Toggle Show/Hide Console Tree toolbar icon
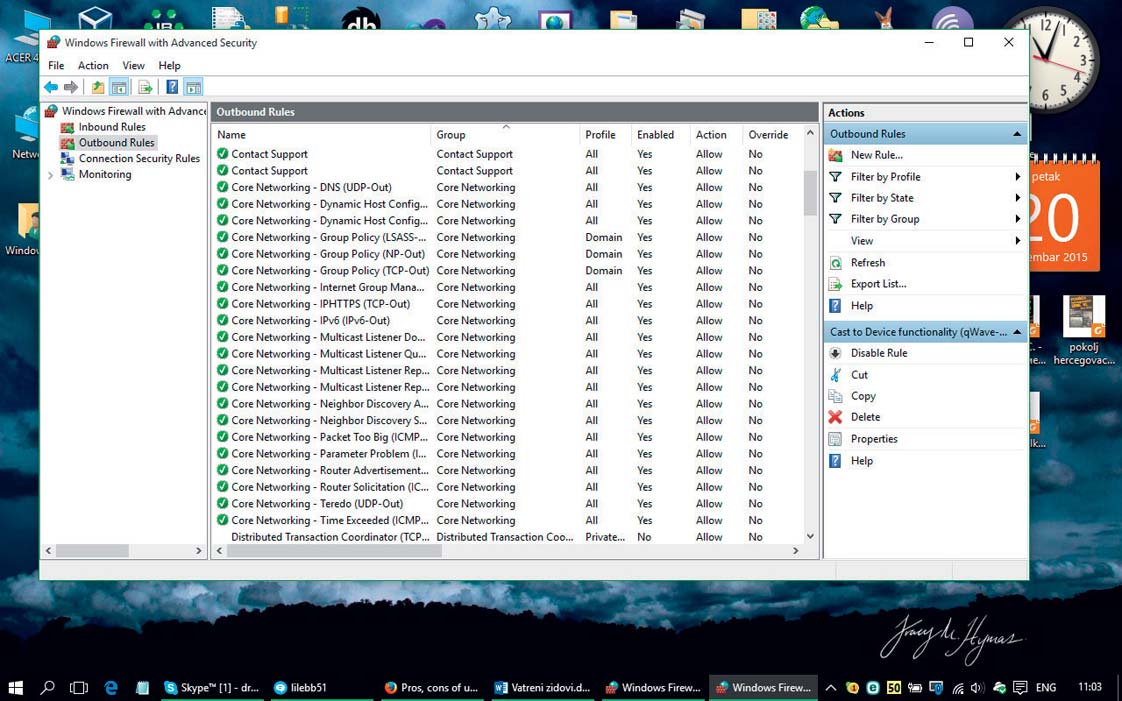This screenshot has width=1122, height=701. [x=119, y=87]
